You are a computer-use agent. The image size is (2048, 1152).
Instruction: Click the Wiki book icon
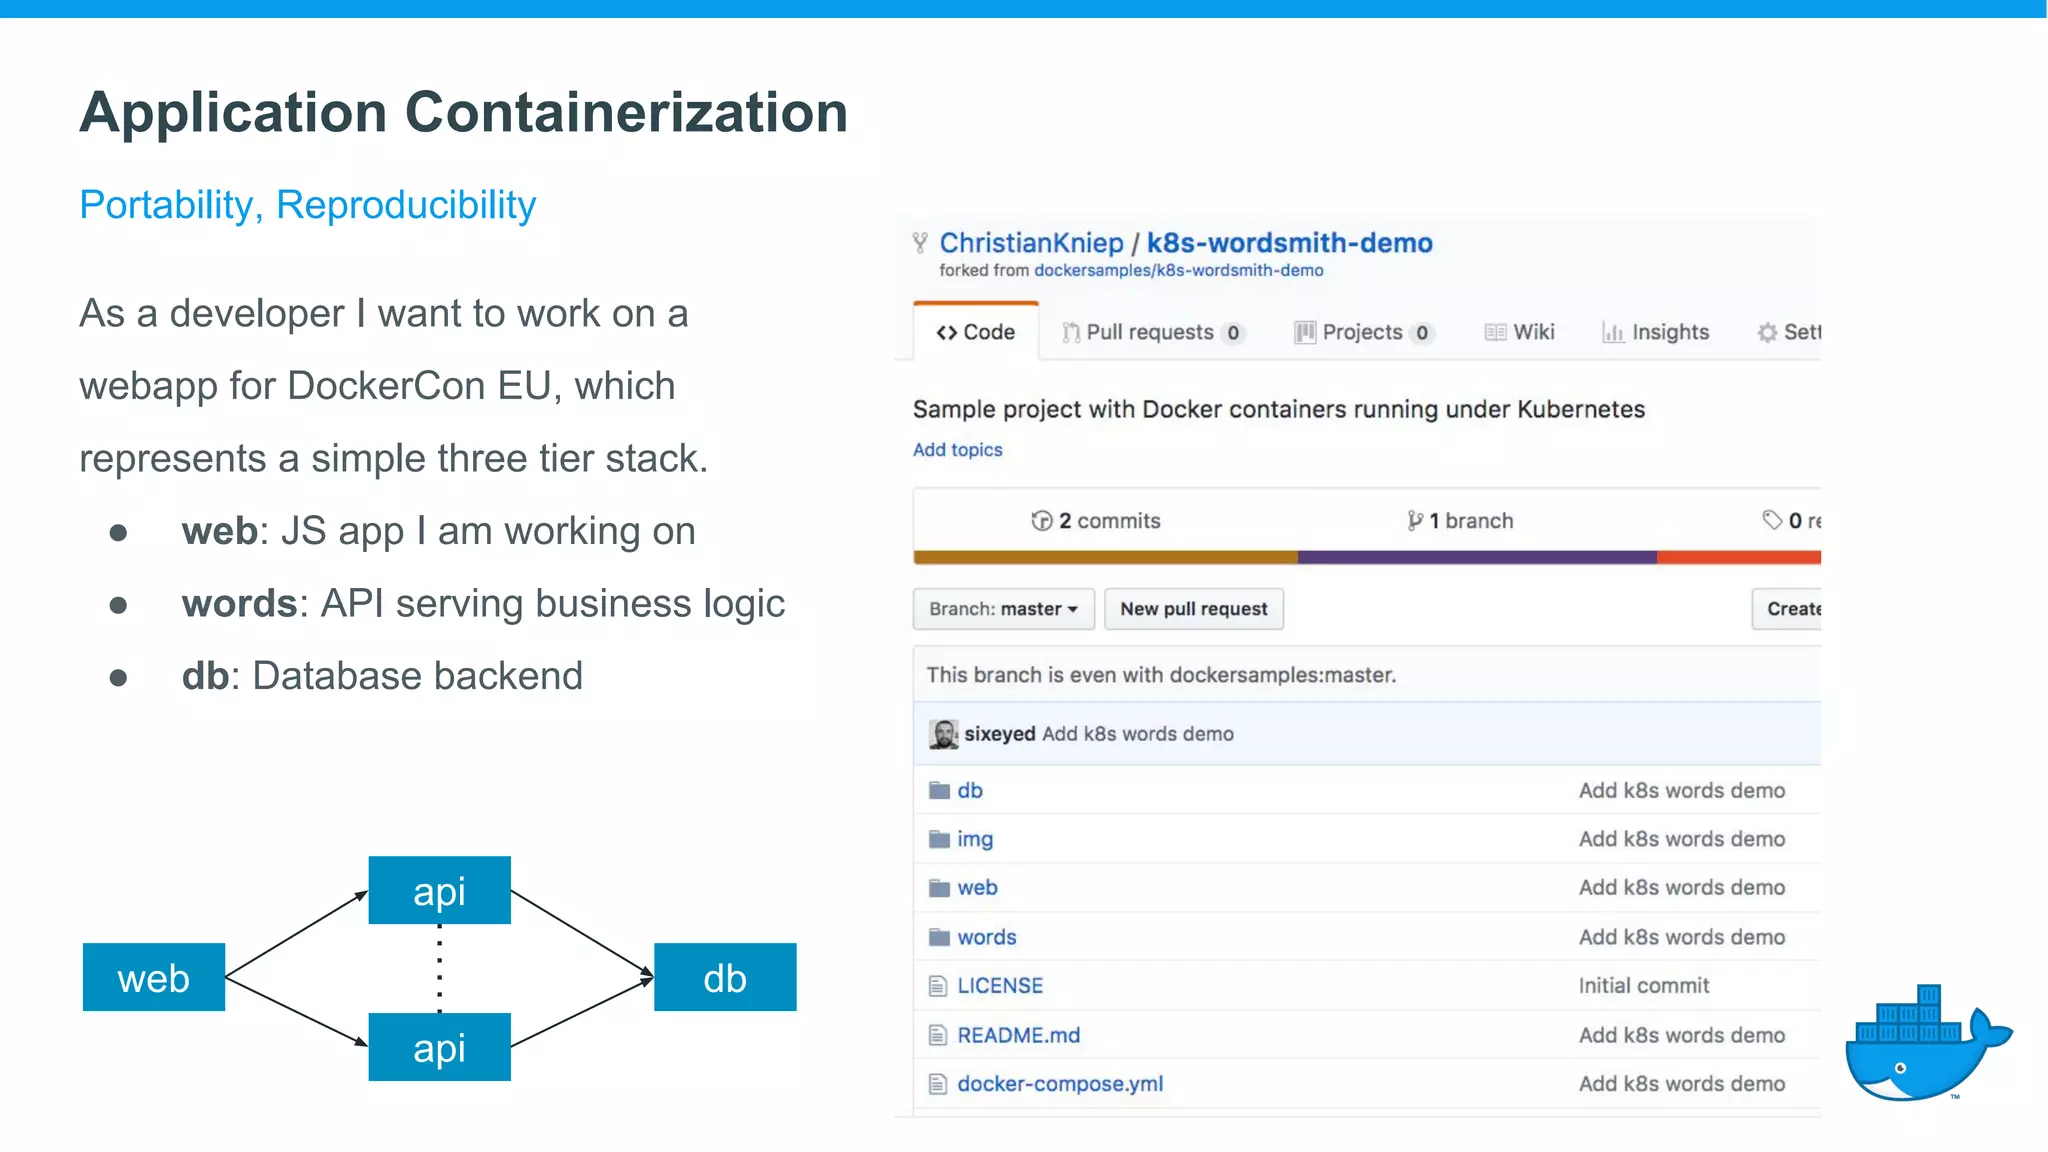pos(1495,333)
